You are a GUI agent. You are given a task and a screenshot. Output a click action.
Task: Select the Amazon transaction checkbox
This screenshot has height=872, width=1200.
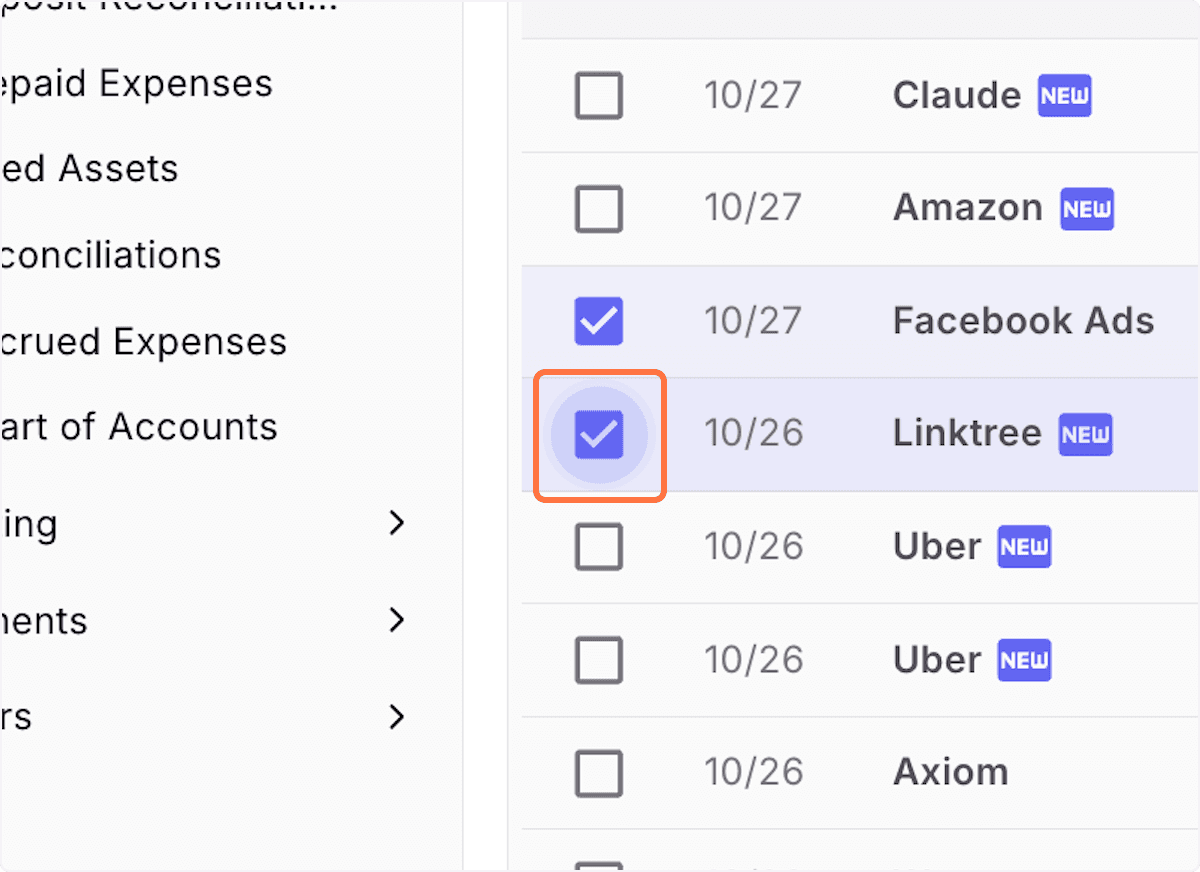[598, 209]
